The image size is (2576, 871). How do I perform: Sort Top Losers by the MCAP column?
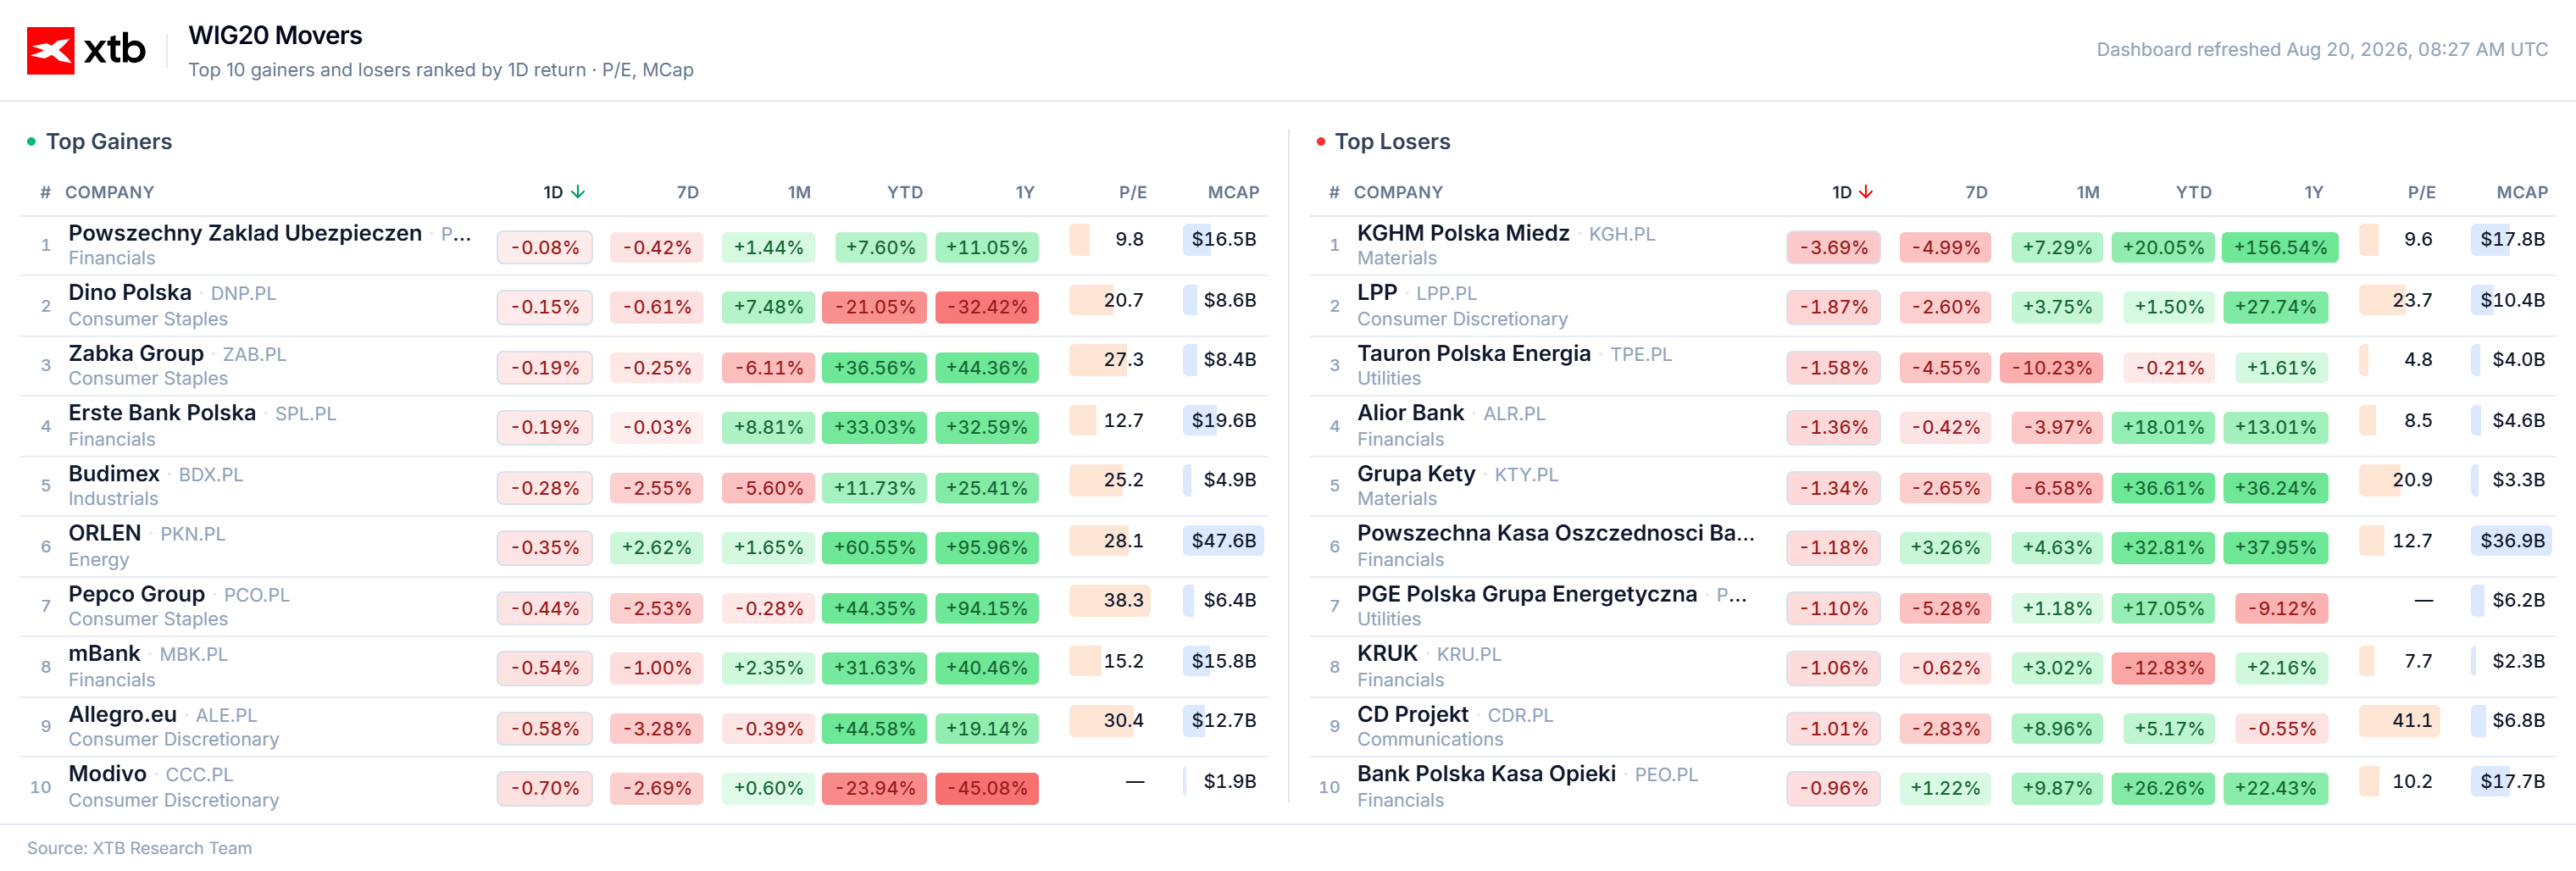point(2522,192)
